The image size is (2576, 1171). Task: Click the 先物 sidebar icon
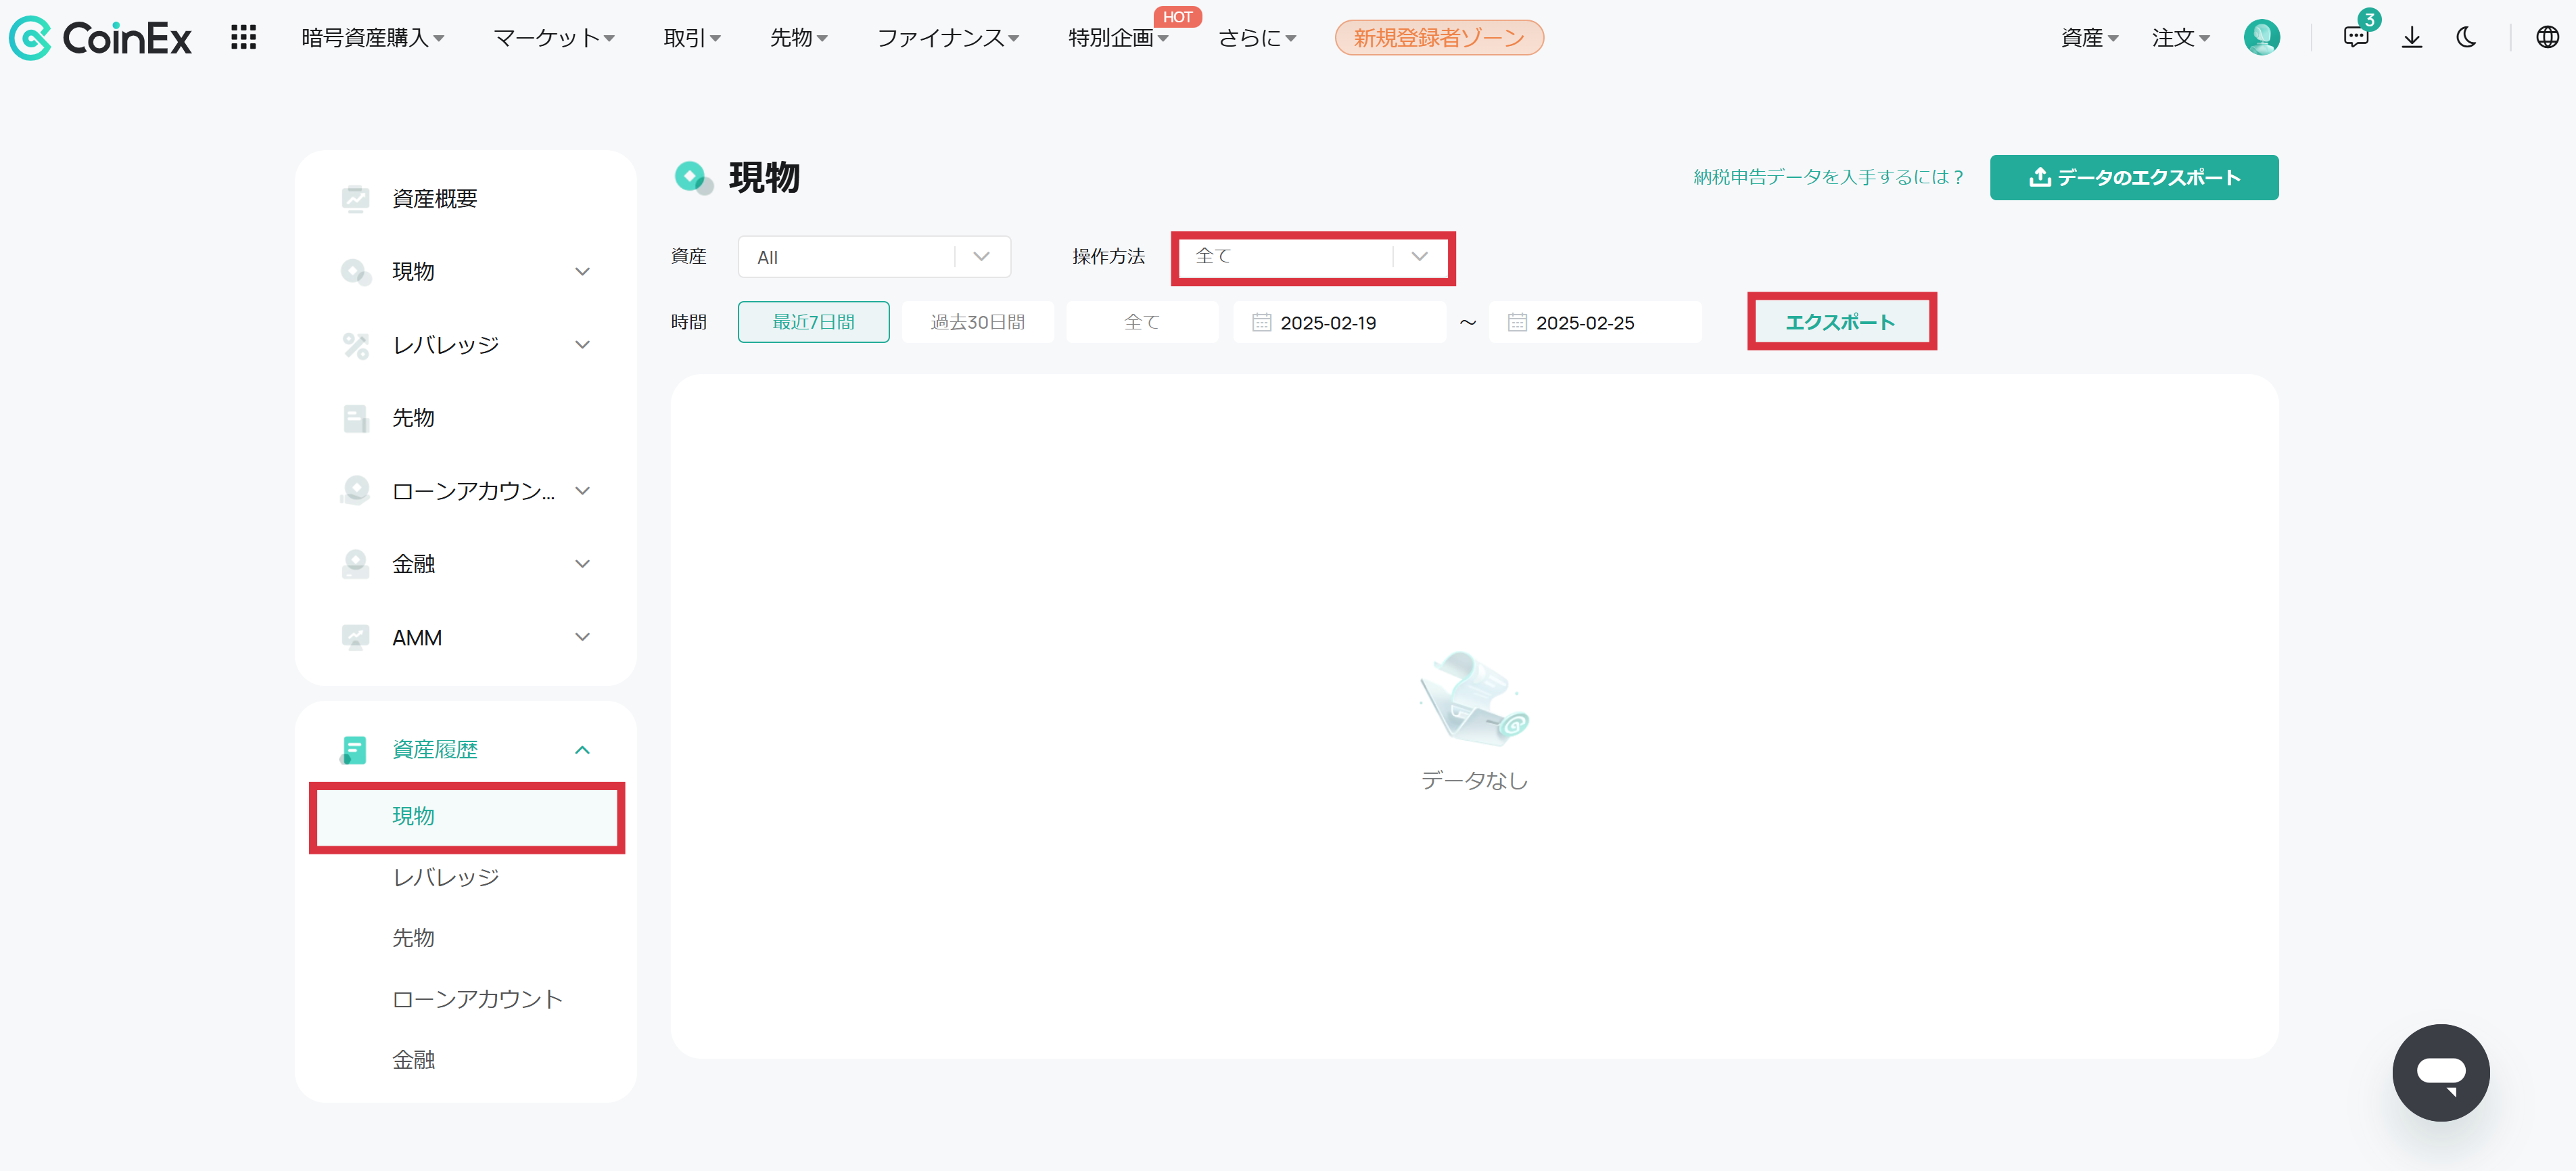coord(355,418)
